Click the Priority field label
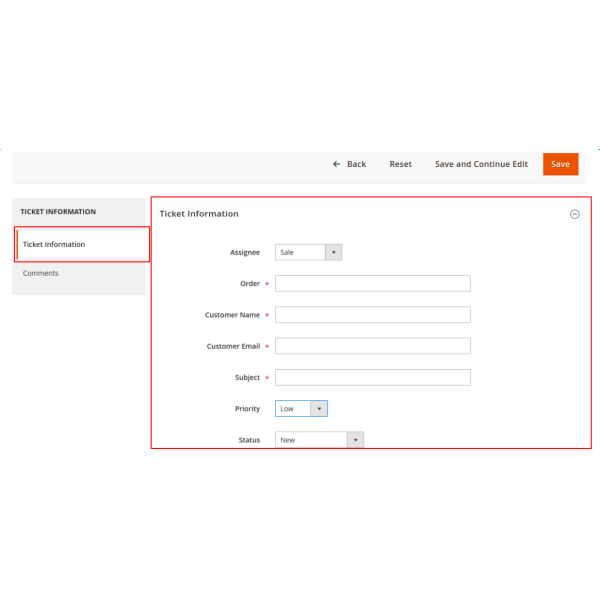Image resolution: width=600 pixels, height=600 pixels. coord(247,409)
